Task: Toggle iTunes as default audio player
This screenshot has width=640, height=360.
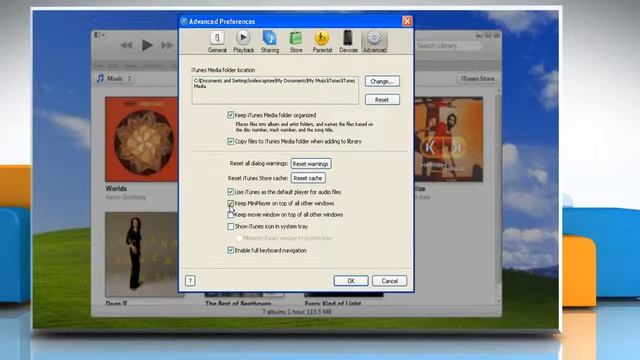Action: 231,191
